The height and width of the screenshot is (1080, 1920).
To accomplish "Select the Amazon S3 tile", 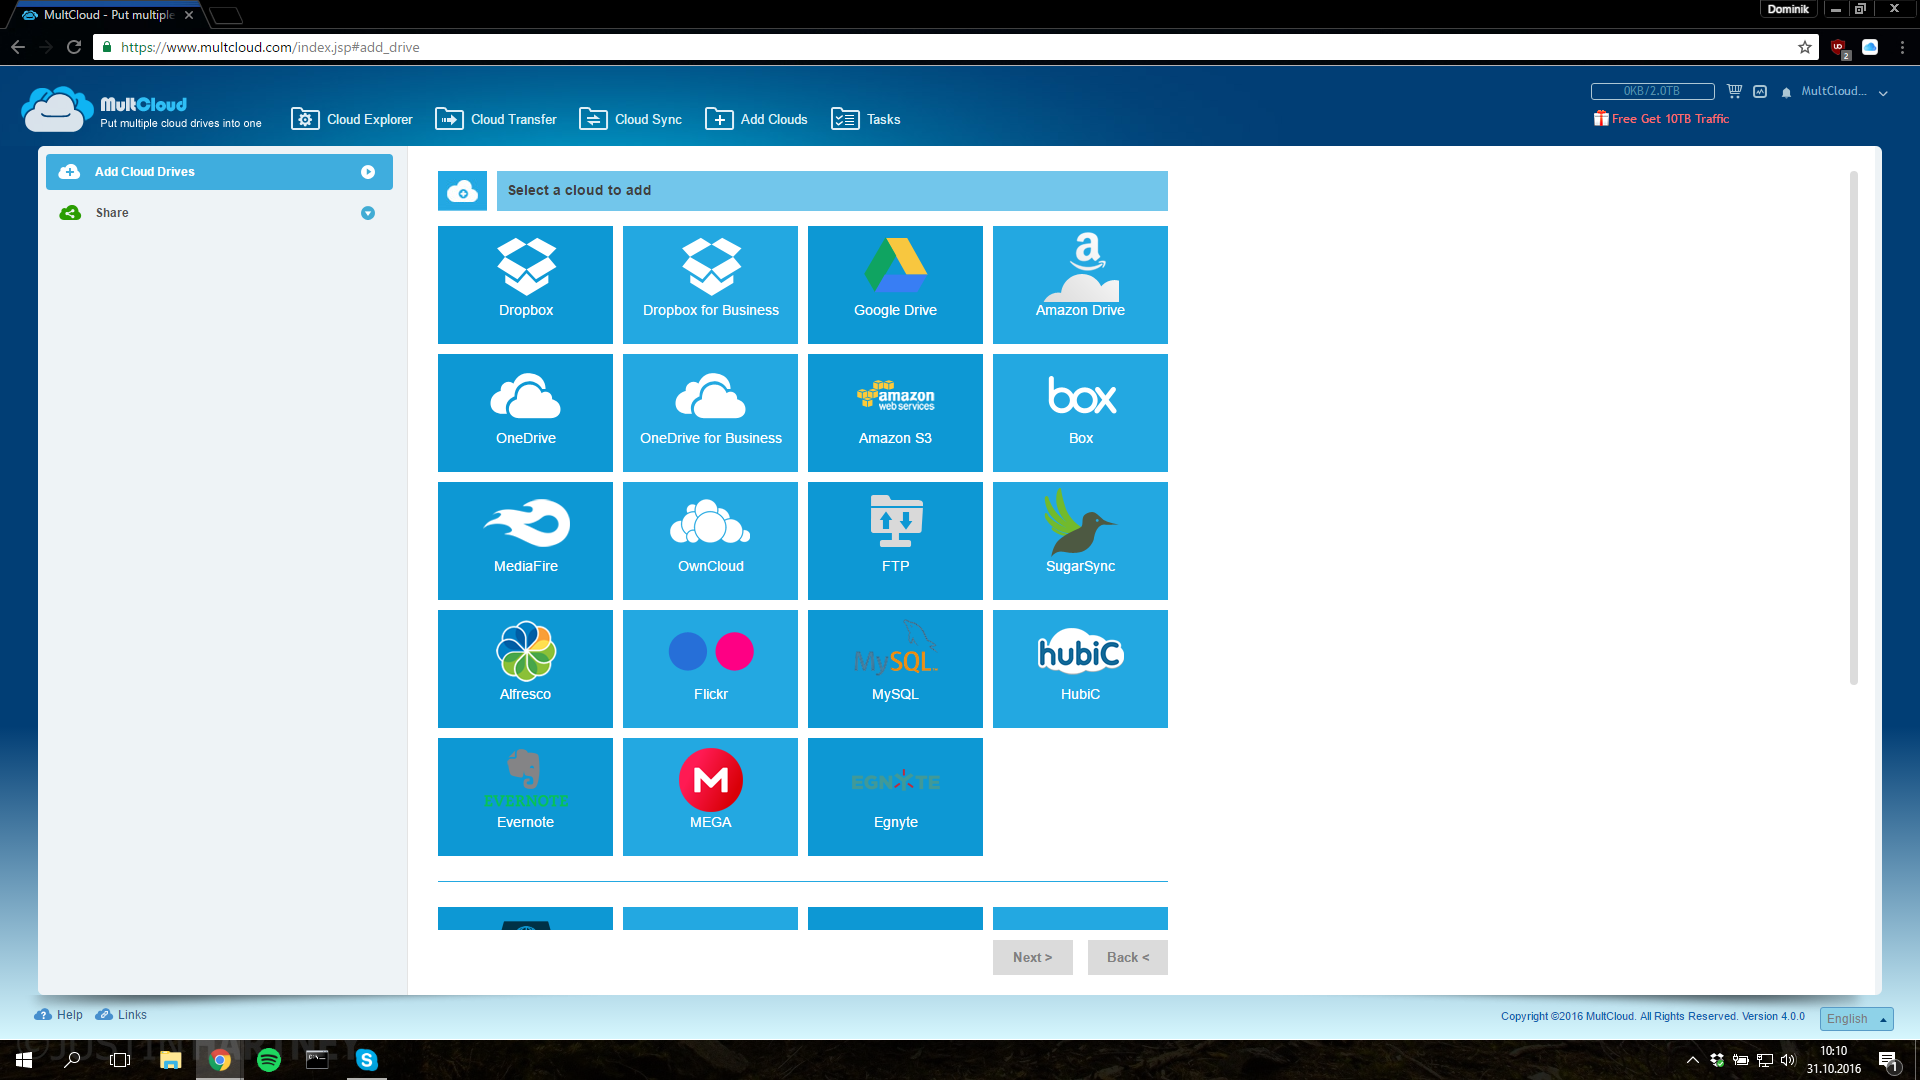I will click(895, 412).
